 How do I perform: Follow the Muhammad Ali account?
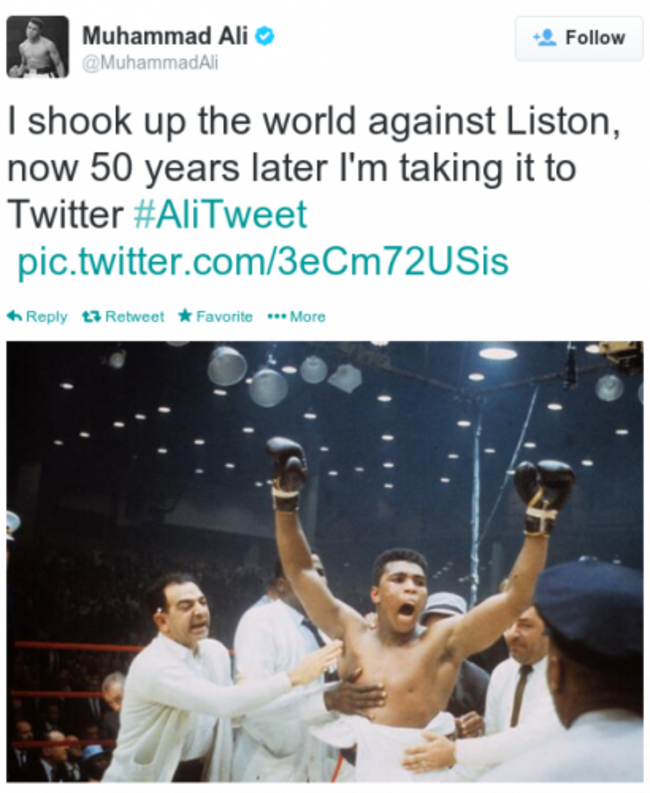coord(579,38)
